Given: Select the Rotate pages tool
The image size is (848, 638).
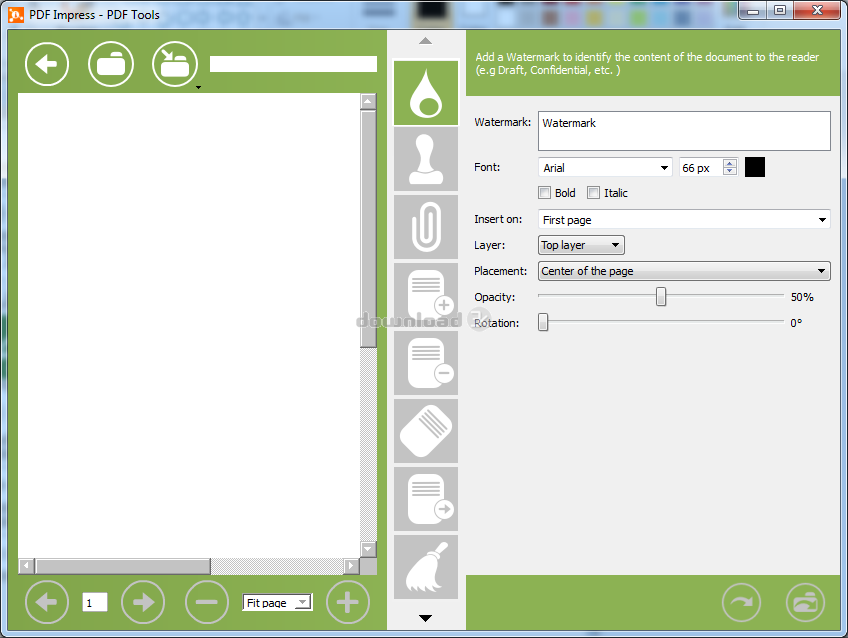Looking at the screenshot, I should coord(426,431).
